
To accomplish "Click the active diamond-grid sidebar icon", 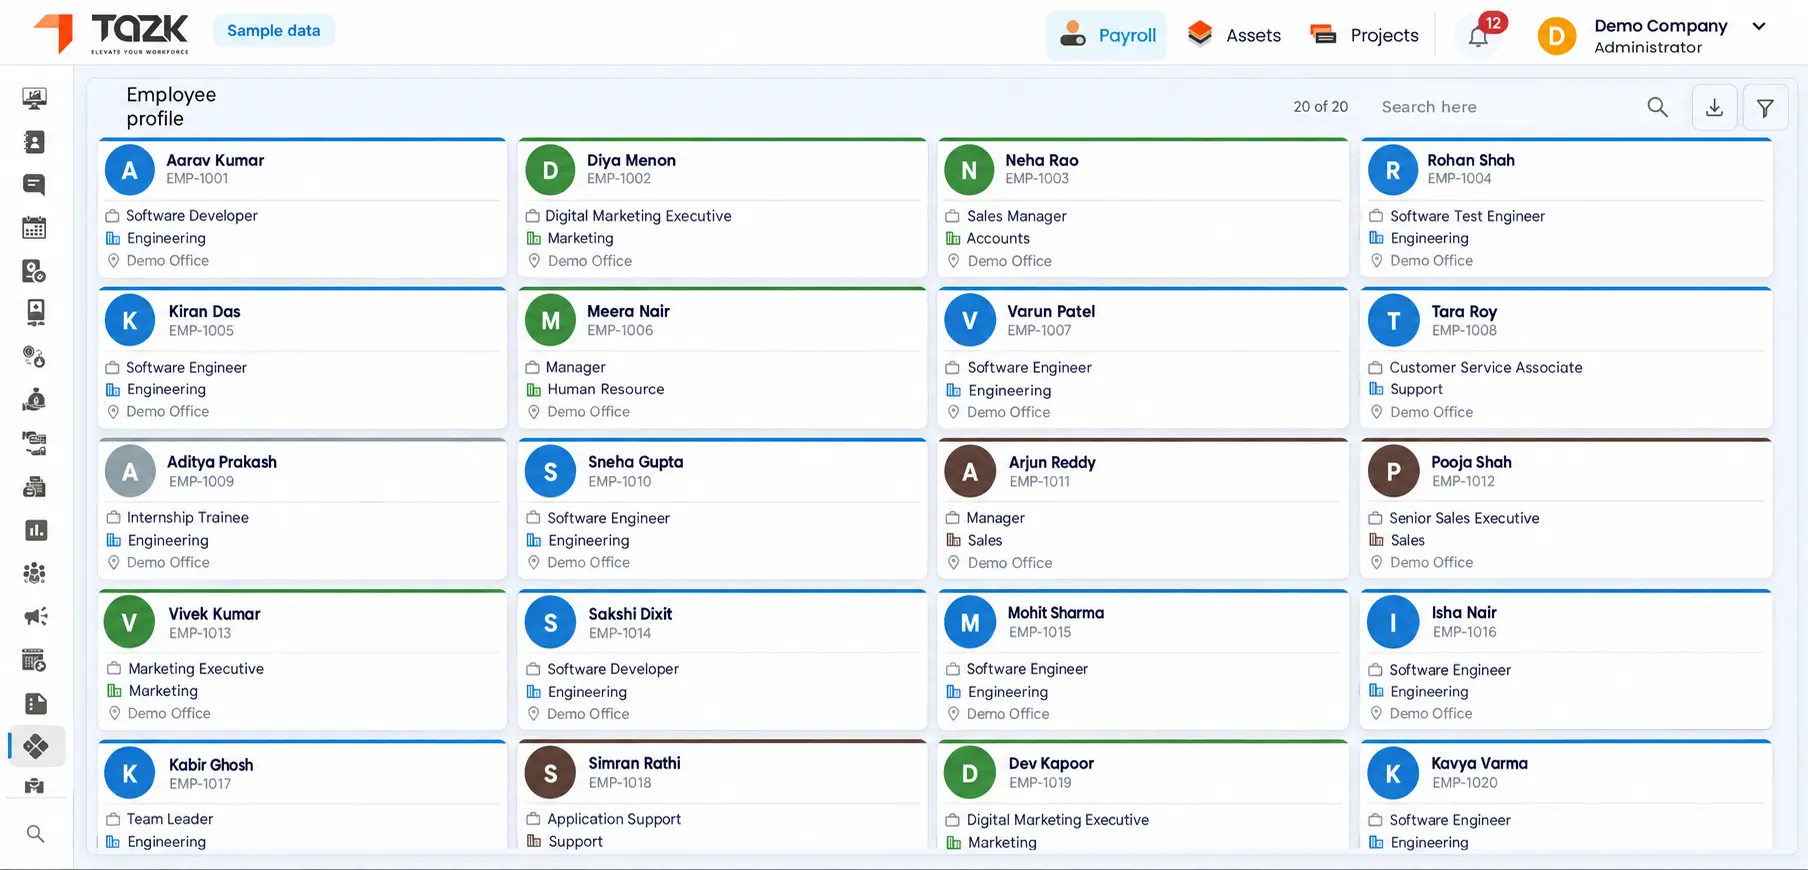I will coord(36,746).
